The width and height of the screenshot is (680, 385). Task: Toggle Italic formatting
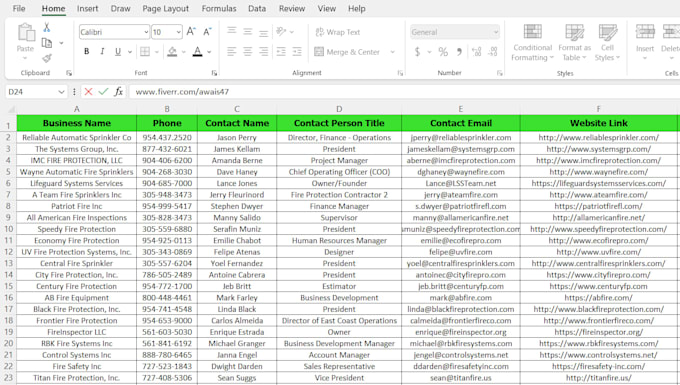(x=102, y=52)
